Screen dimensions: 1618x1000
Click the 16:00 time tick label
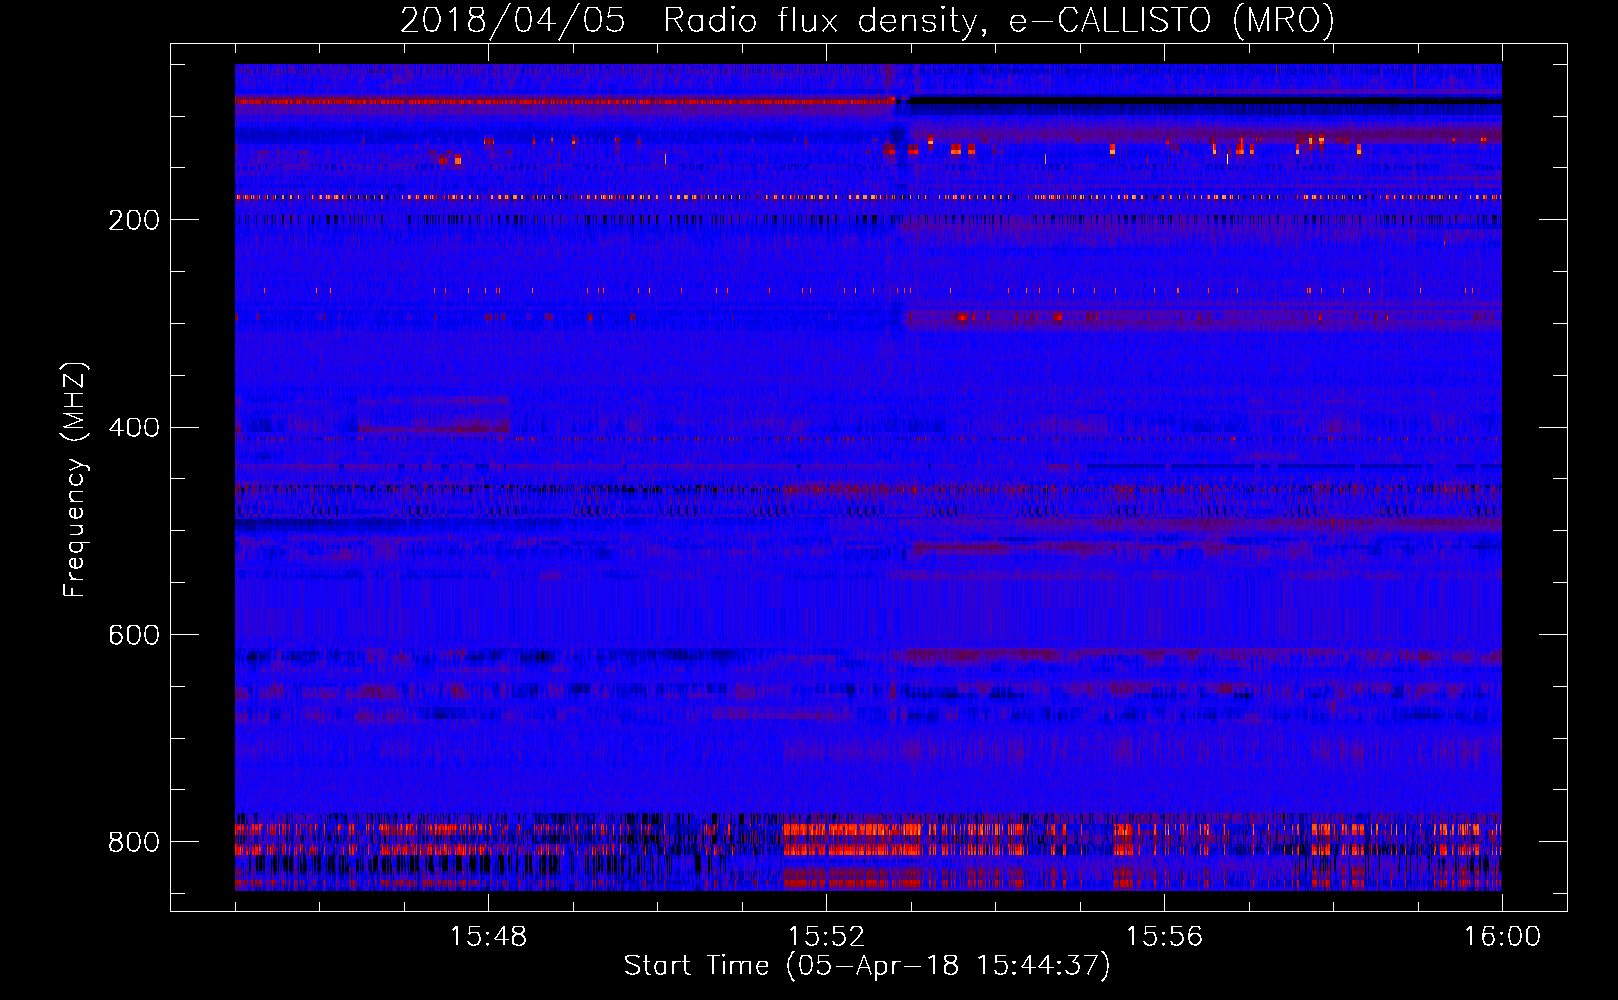(x=1502, y=937)
